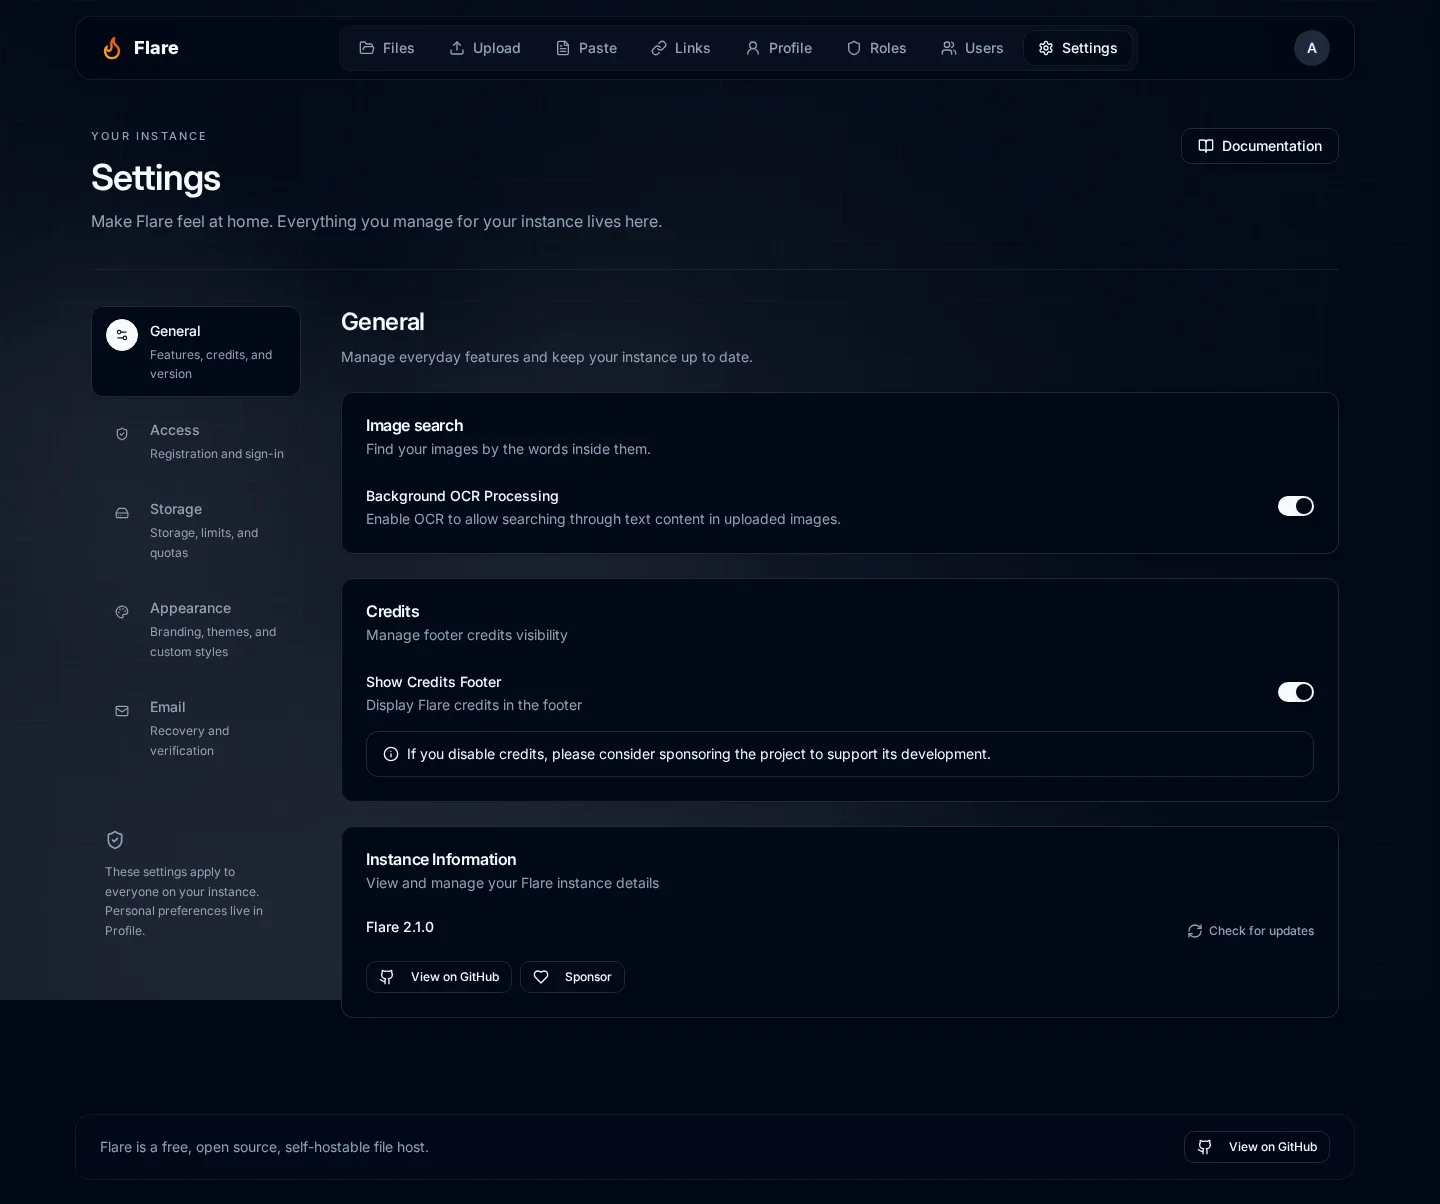The width and height of the screenshot is (1440, 1204).
Task: Go to Files in top navigation
Action: (387, 48)
